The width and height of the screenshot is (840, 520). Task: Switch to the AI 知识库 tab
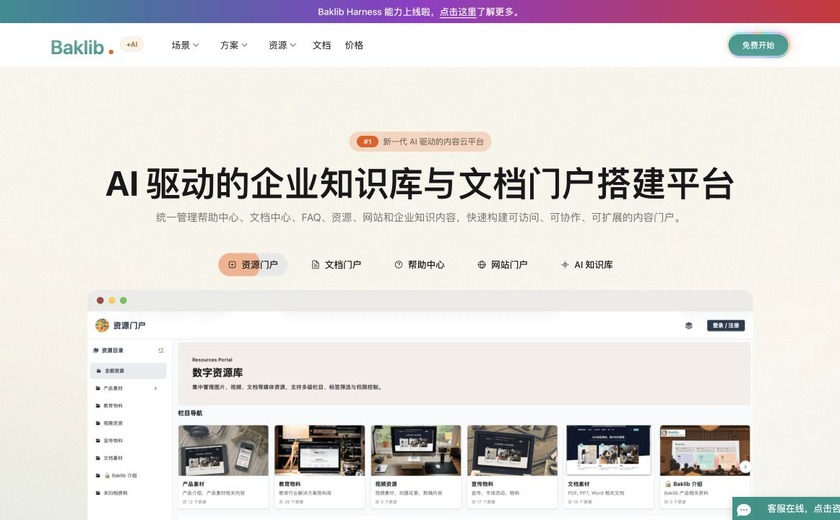[587, 265]
